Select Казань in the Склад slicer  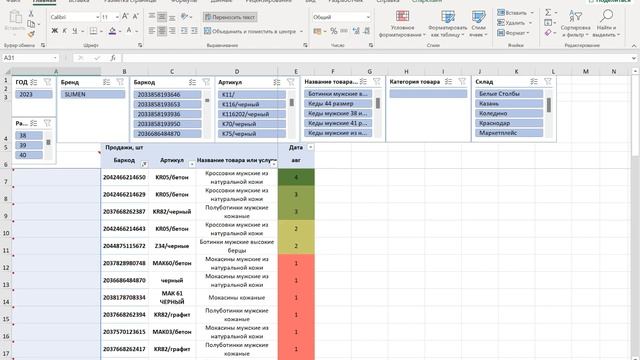[509, 104]
